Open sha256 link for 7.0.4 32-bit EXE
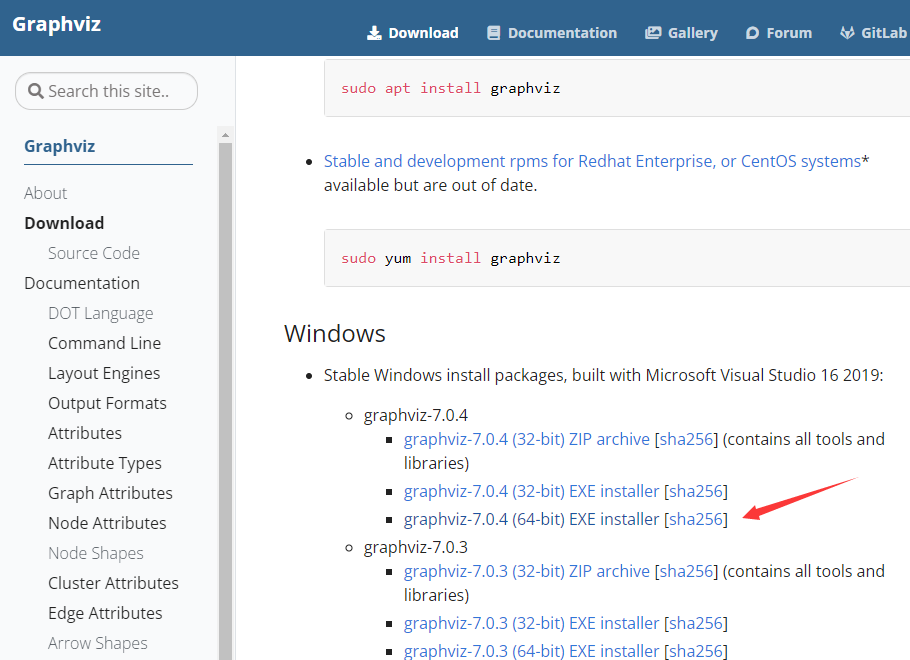Image resolution: width=910 pixels, height=660 pixels. pos(696,492)
